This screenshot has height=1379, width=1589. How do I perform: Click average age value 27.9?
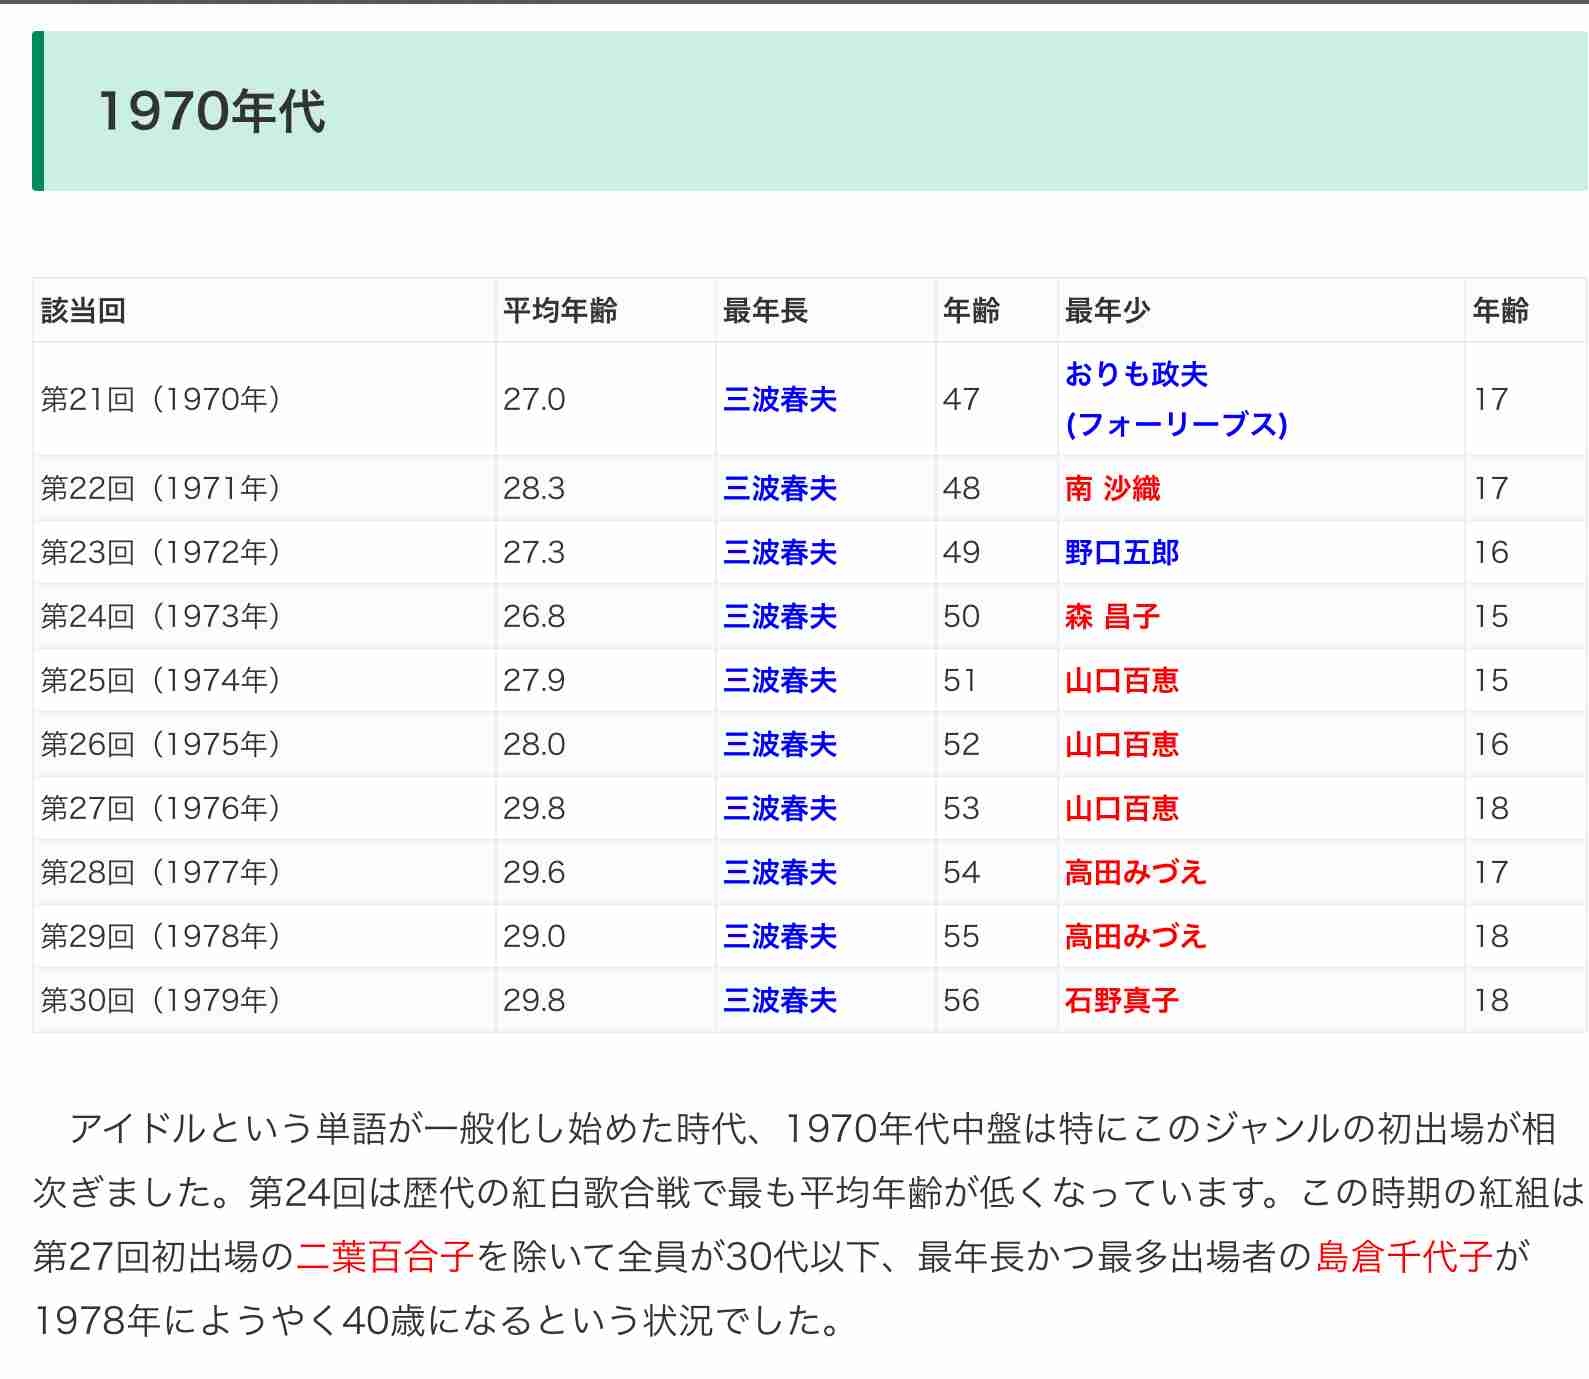[x=534, y=681]
